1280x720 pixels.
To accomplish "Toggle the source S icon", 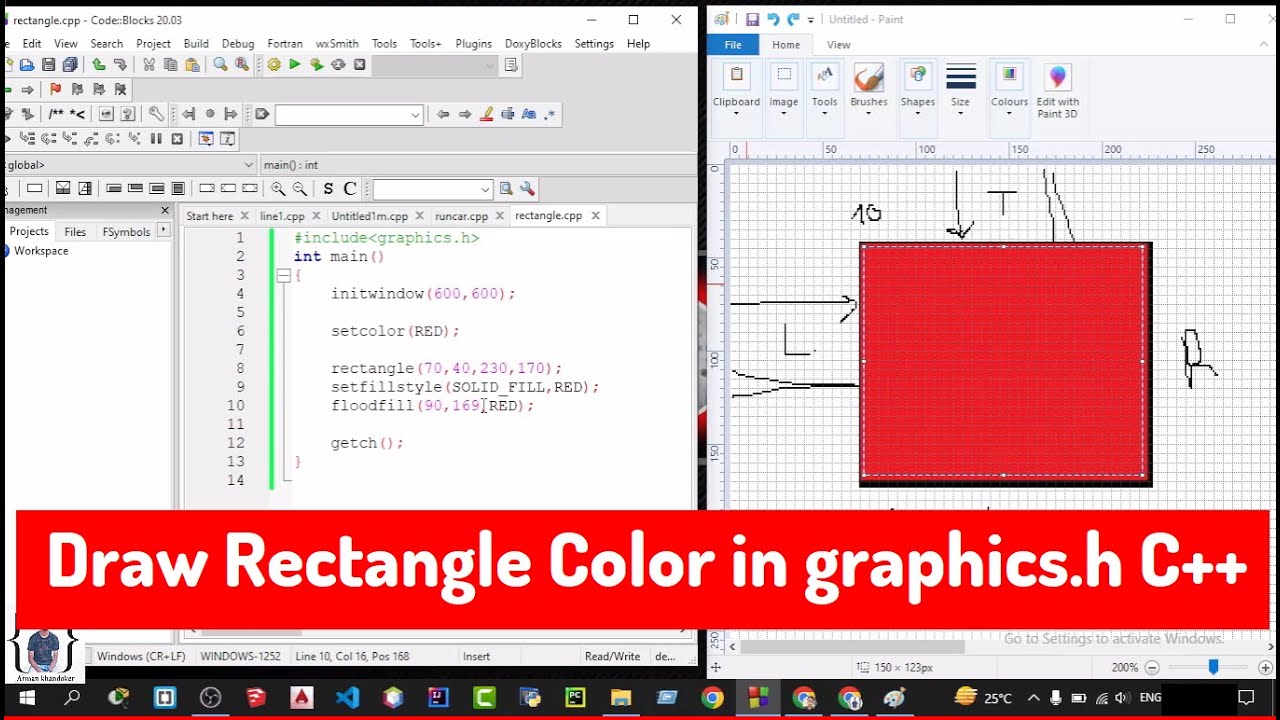I will (x=328, y=188).
